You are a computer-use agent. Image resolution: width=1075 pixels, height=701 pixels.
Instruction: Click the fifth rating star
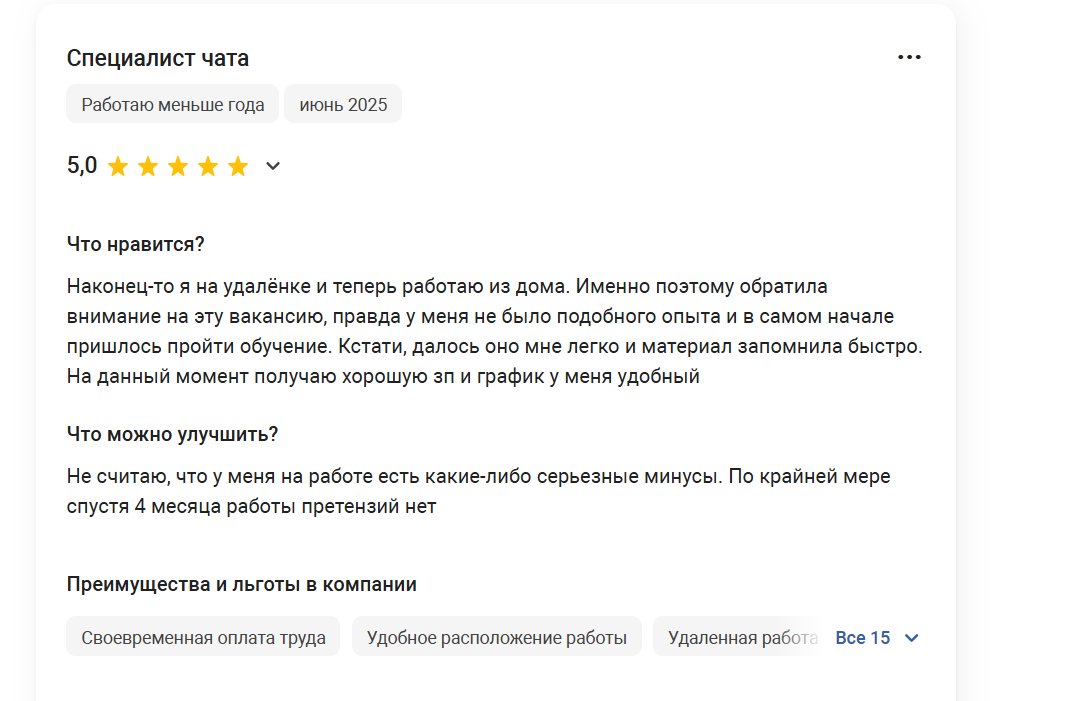(238, 166)
